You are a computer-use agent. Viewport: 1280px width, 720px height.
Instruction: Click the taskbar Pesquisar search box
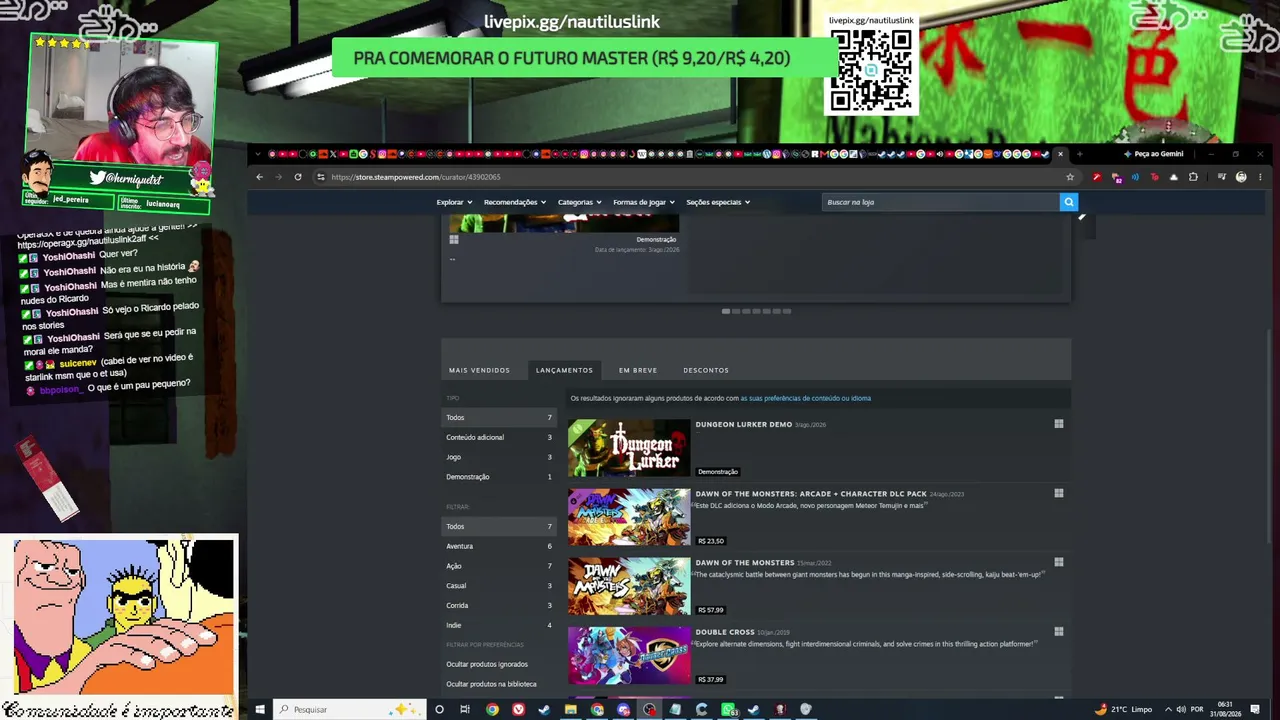(348, 709)
